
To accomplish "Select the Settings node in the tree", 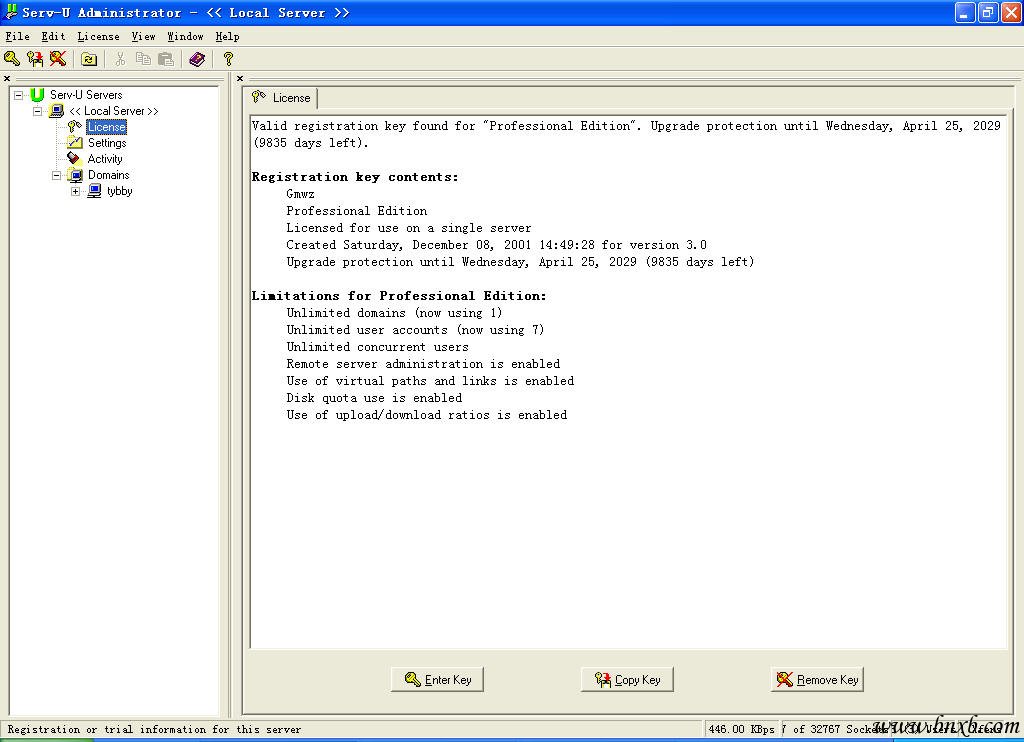I will [106, 143].
